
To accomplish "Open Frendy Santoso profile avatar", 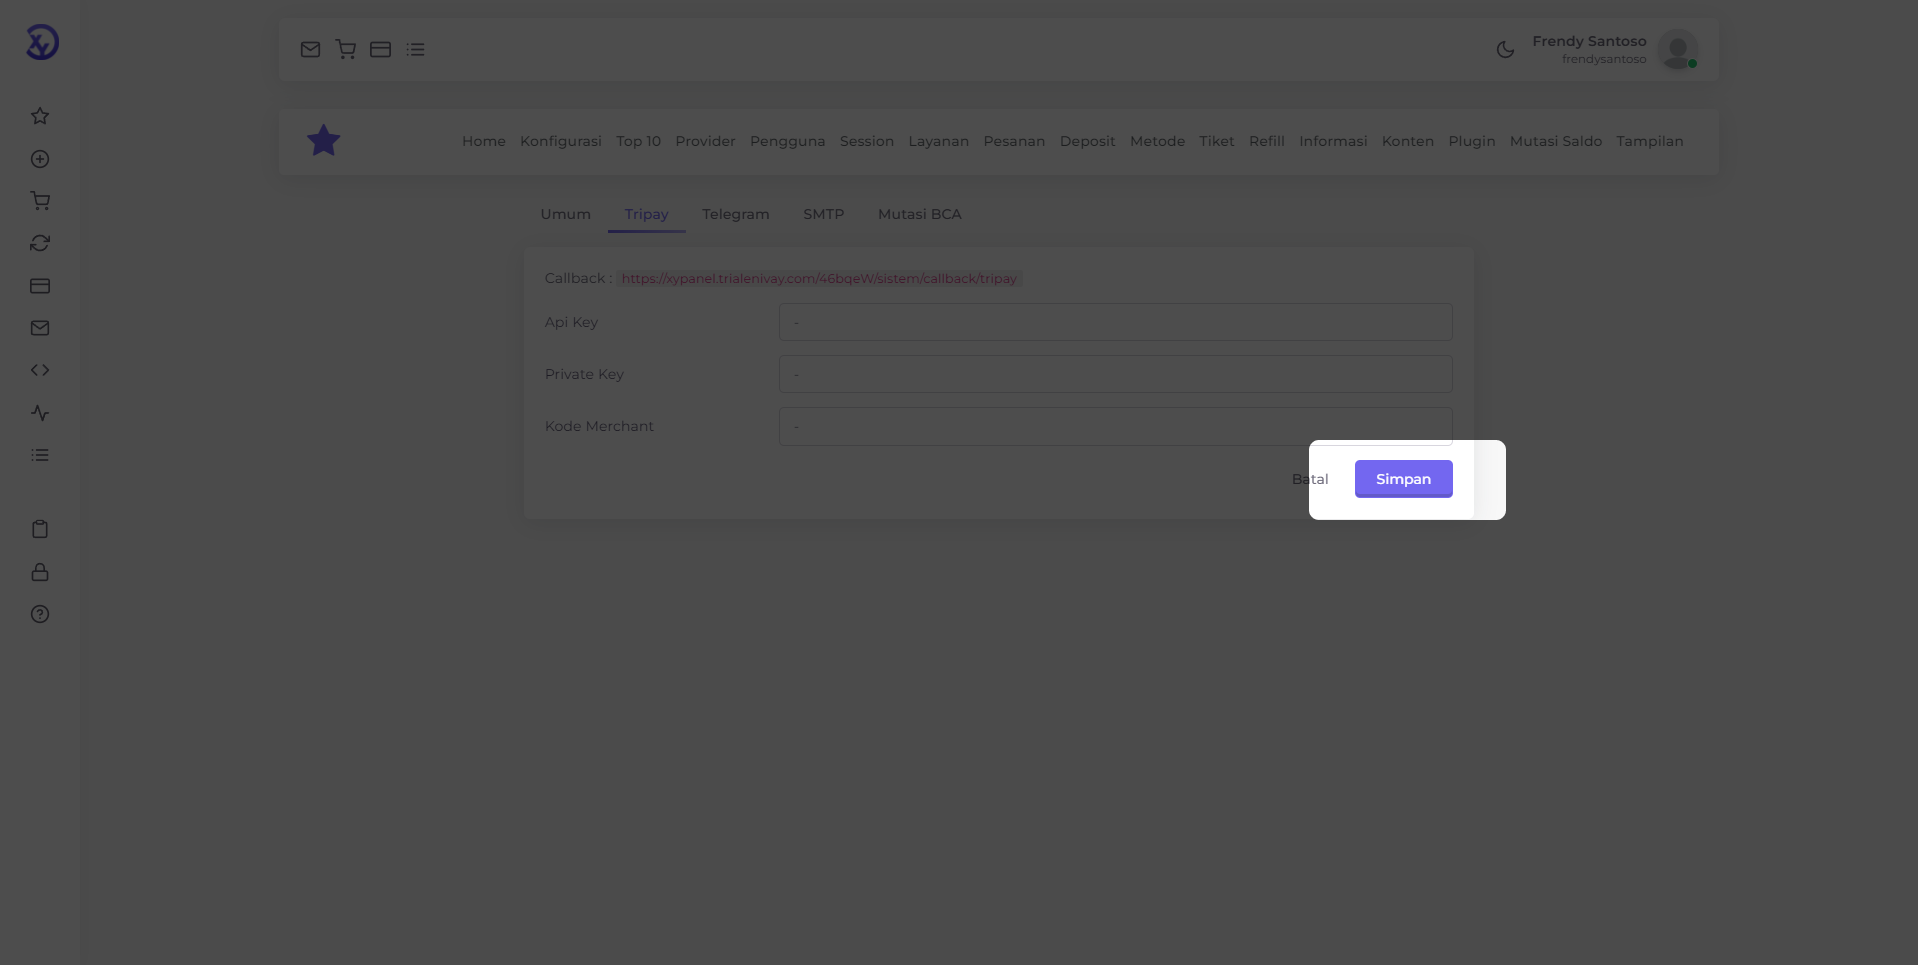I will coord(1678,49).
